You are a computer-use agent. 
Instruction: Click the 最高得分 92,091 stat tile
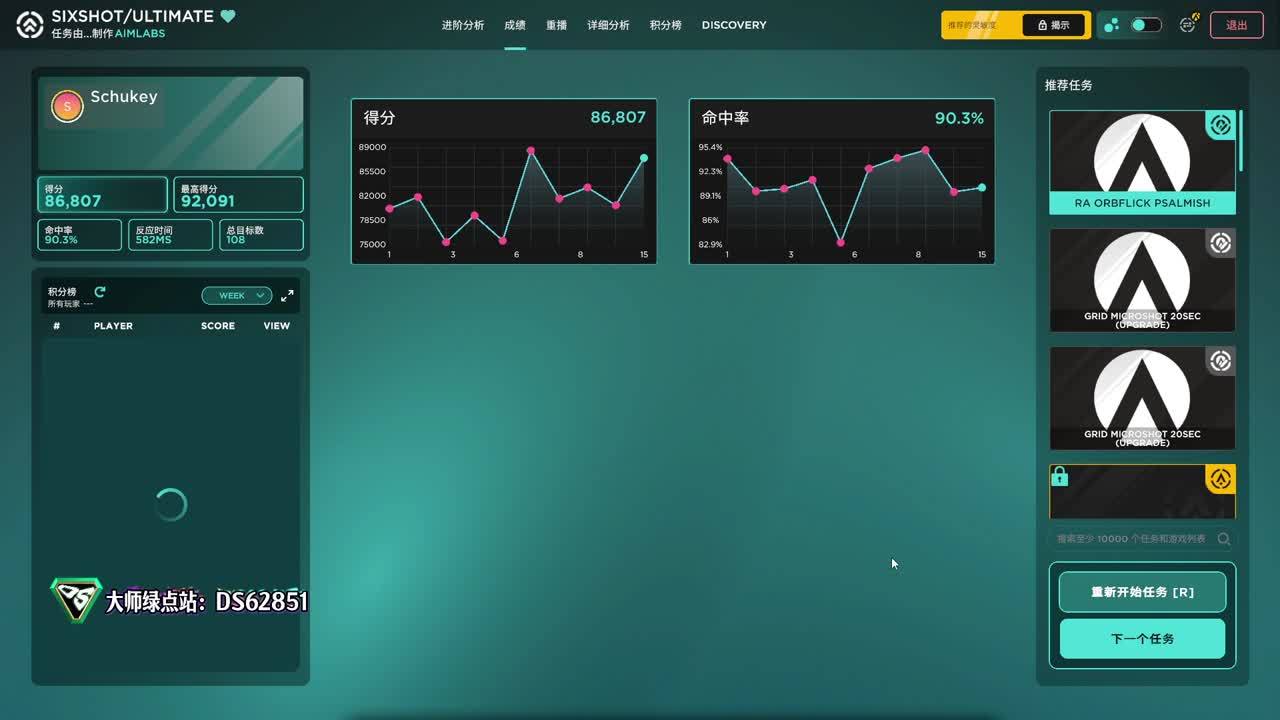(x=238, y=195)
